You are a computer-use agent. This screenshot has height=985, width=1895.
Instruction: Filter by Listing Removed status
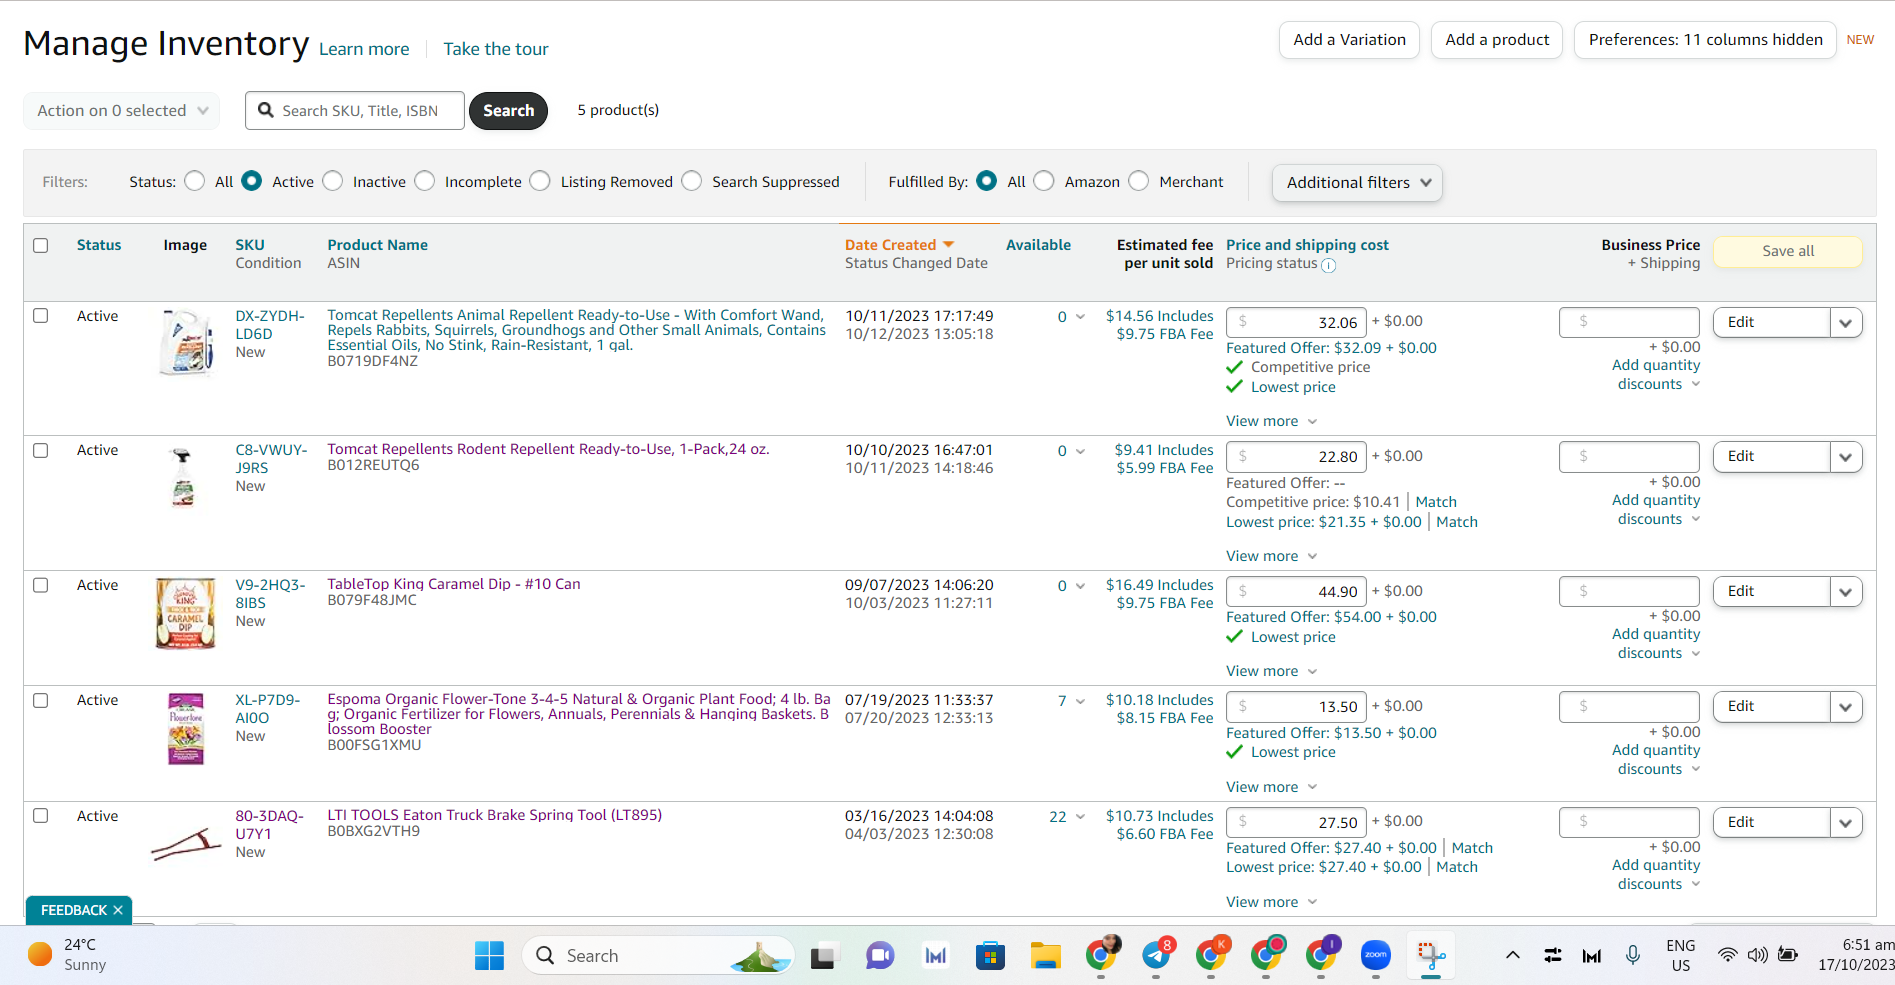[540, 181]
